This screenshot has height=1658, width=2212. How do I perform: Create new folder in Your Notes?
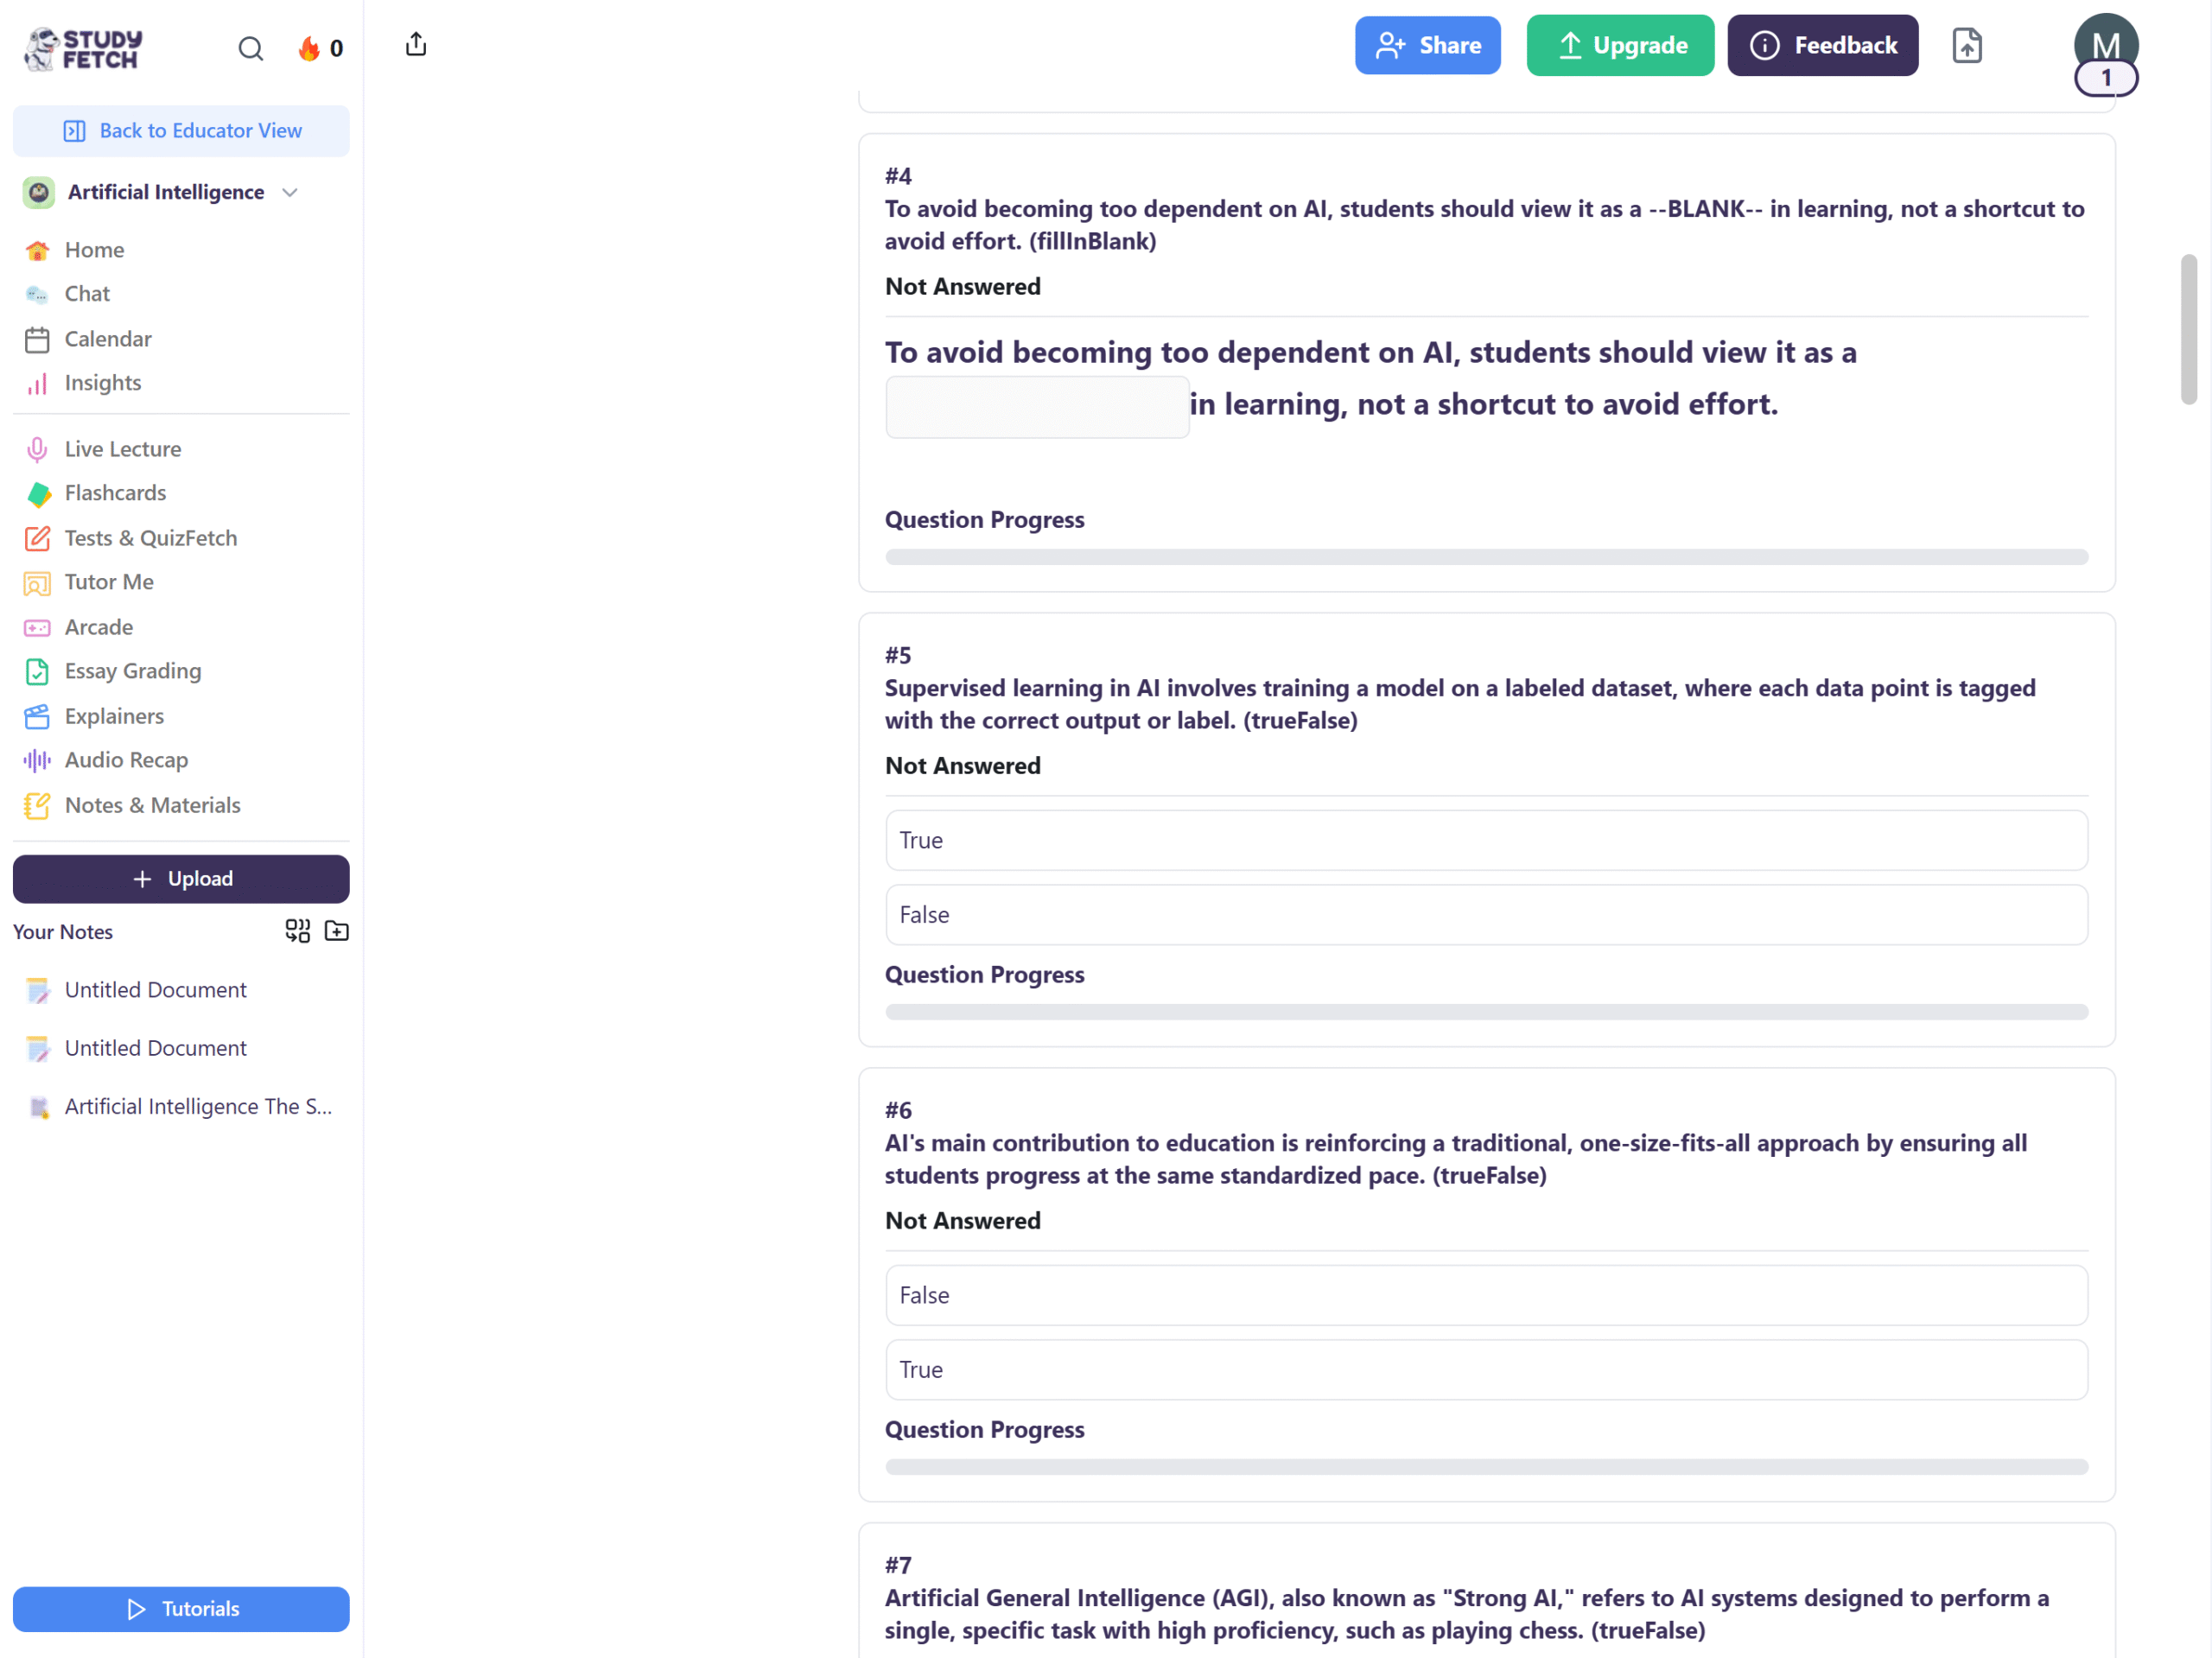tap(337, 931)
